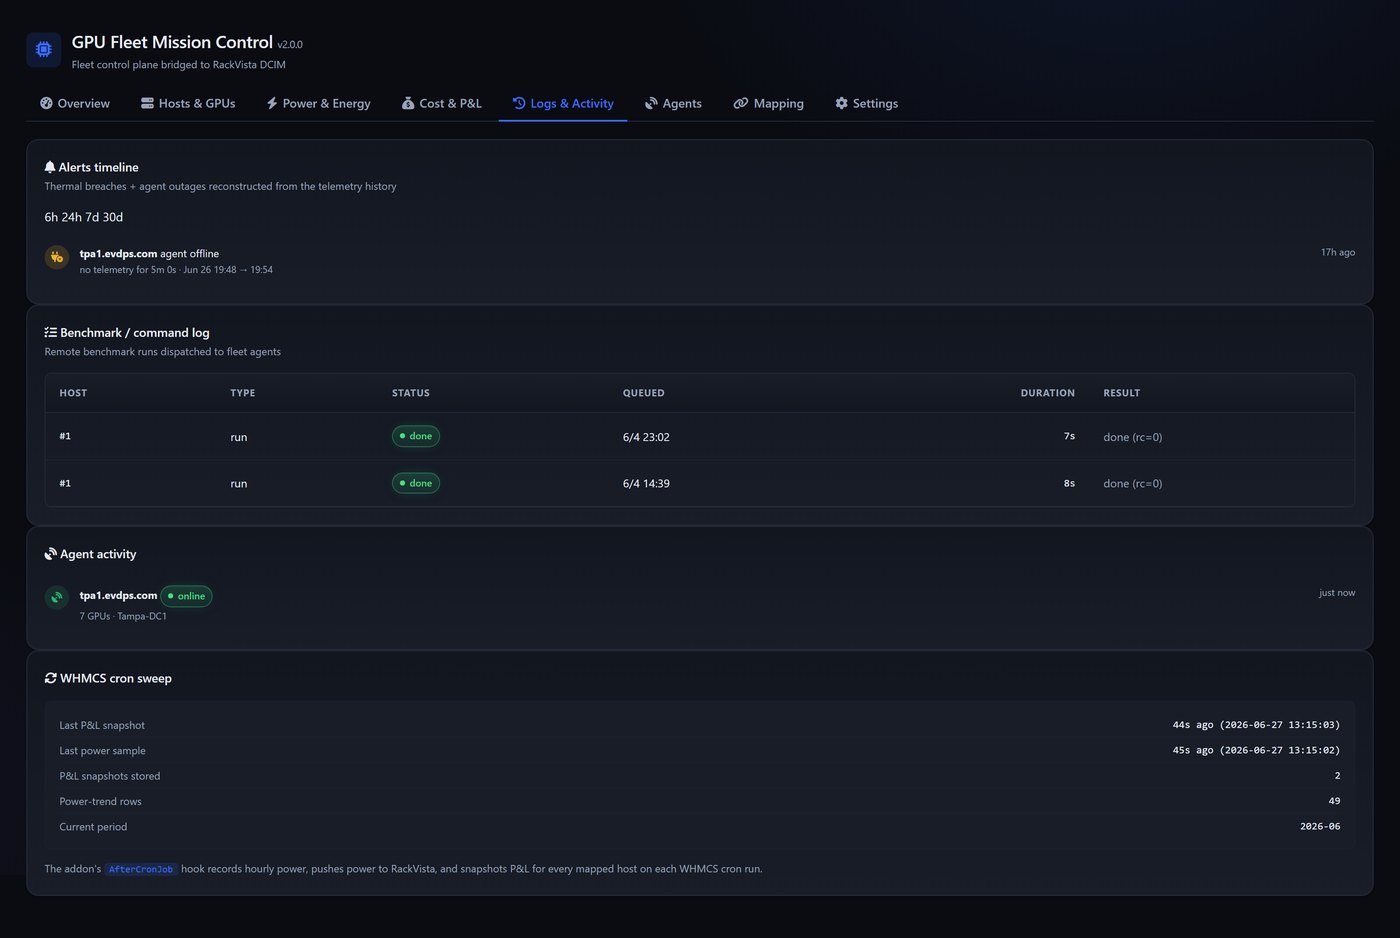Click the 17h ago alert timestamp
Screen dimensions: 1400x938
[1338, 252]
